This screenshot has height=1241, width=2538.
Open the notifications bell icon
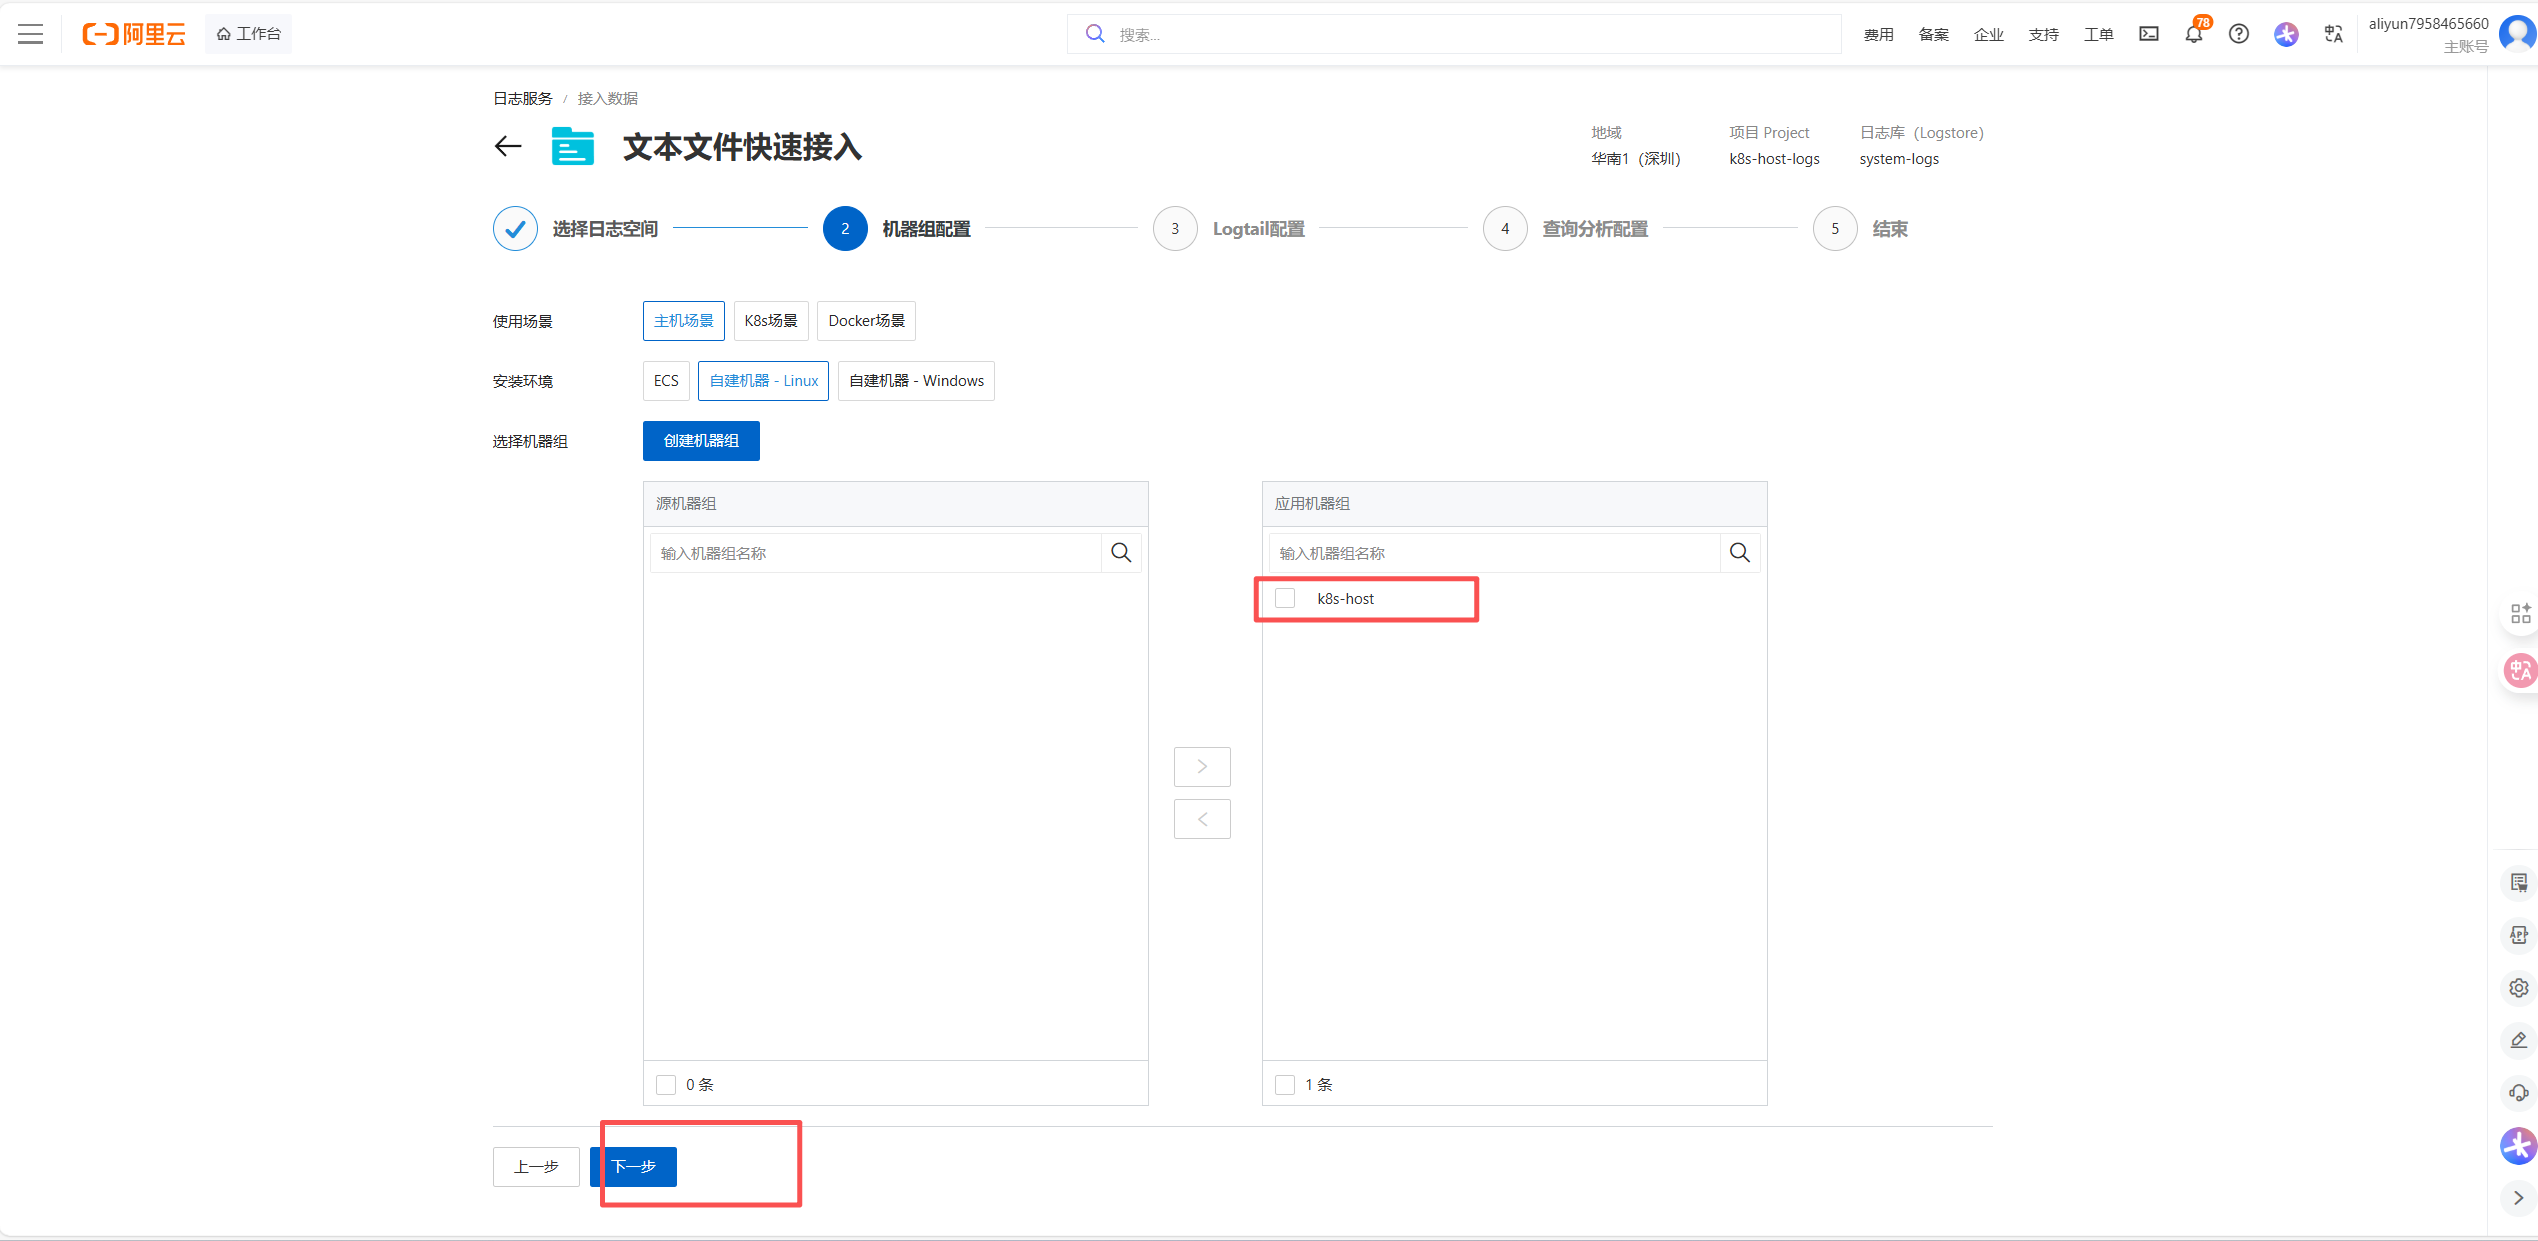2193,34
